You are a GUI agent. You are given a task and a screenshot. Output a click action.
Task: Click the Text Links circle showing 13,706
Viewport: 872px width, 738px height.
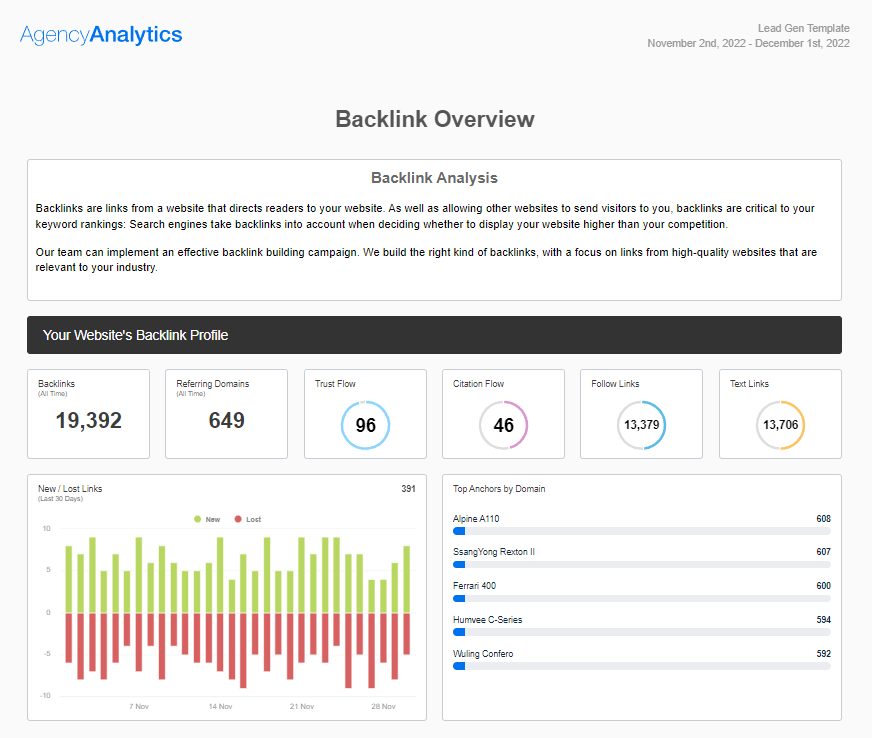pyautogui.click(x=779, y=425)
